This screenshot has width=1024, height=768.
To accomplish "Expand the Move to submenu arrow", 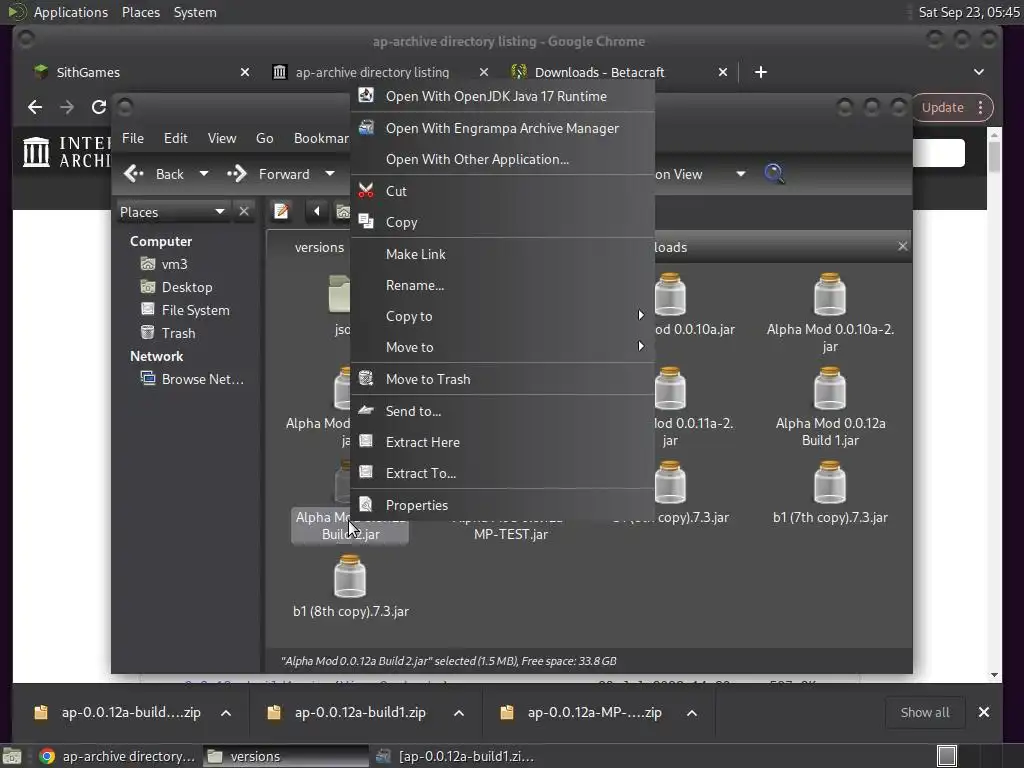I will pos(641,347).
